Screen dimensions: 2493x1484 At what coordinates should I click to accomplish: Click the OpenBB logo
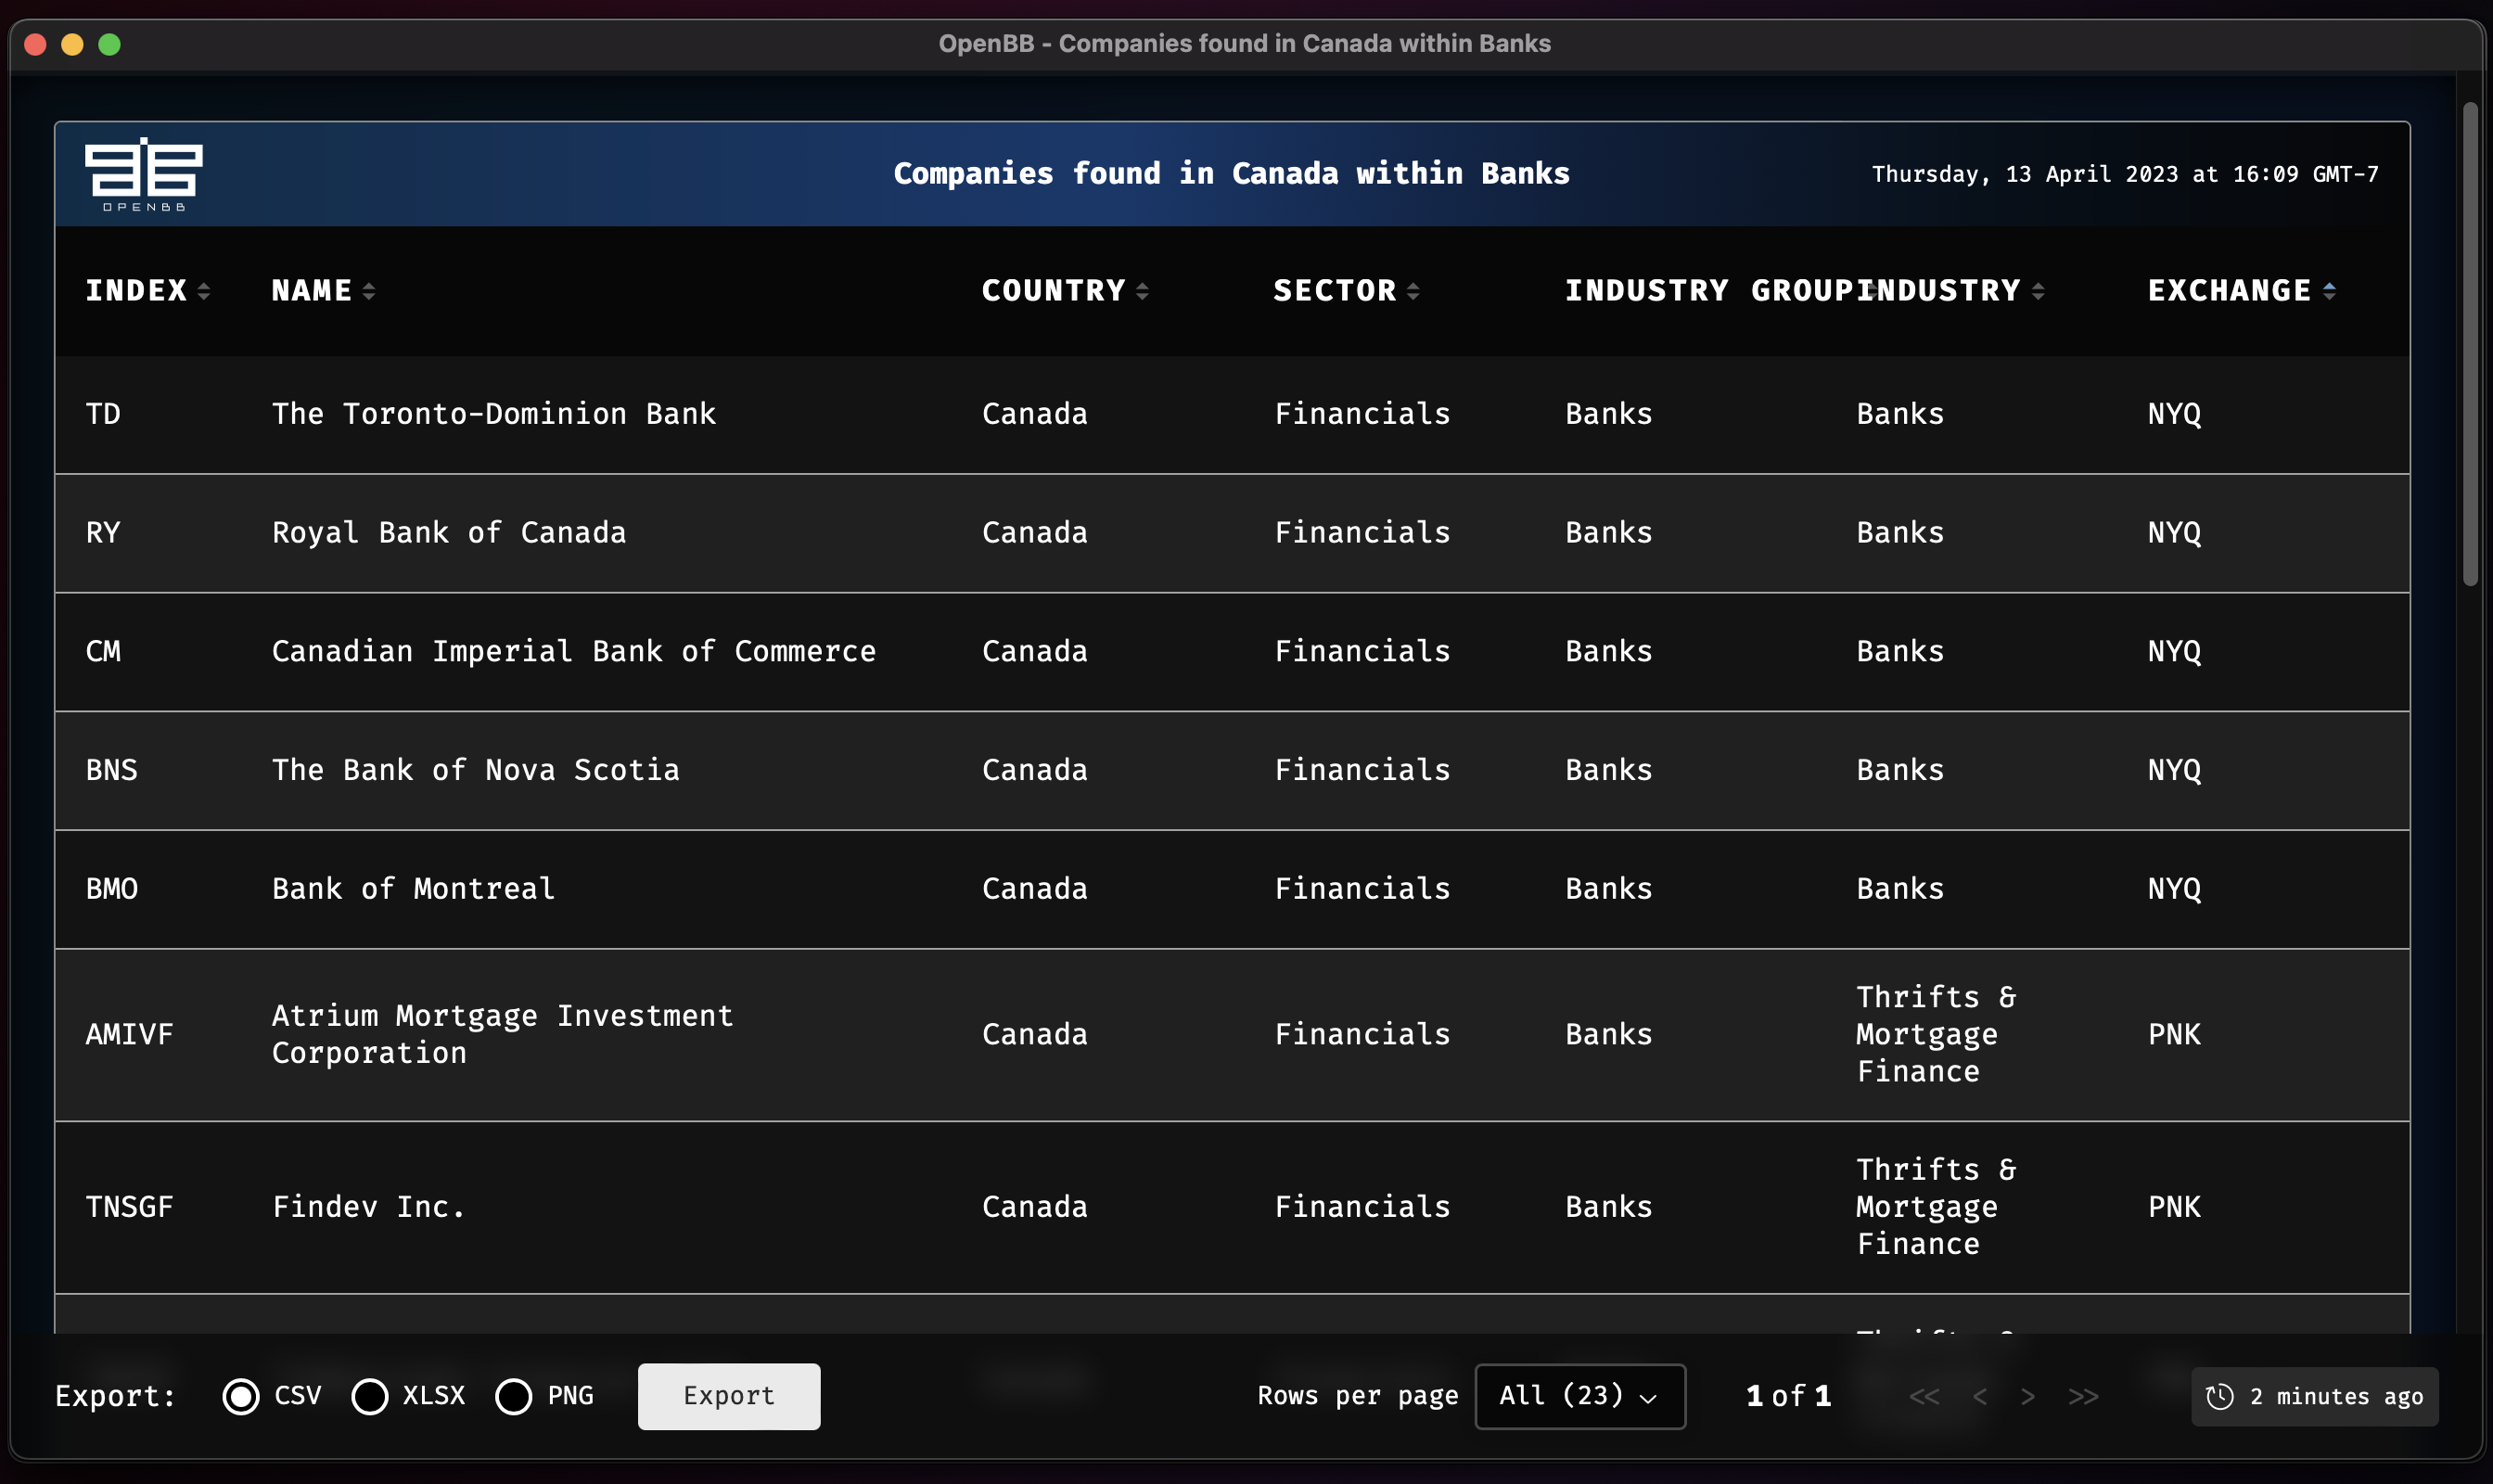pos(143,174)
